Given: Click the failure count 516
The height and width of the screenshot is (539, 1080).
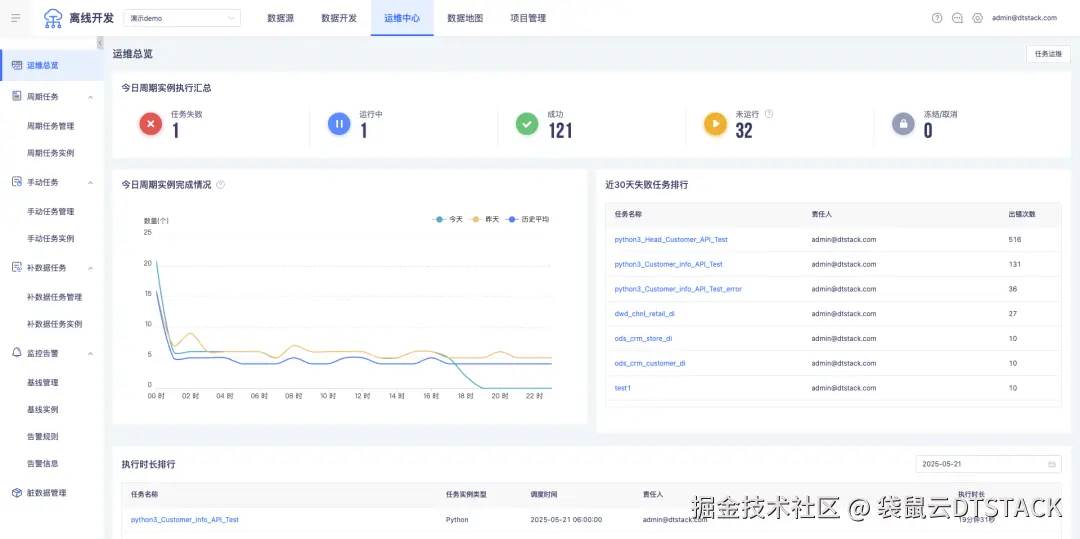Looking at the screenshot, I should (1015, 240).
